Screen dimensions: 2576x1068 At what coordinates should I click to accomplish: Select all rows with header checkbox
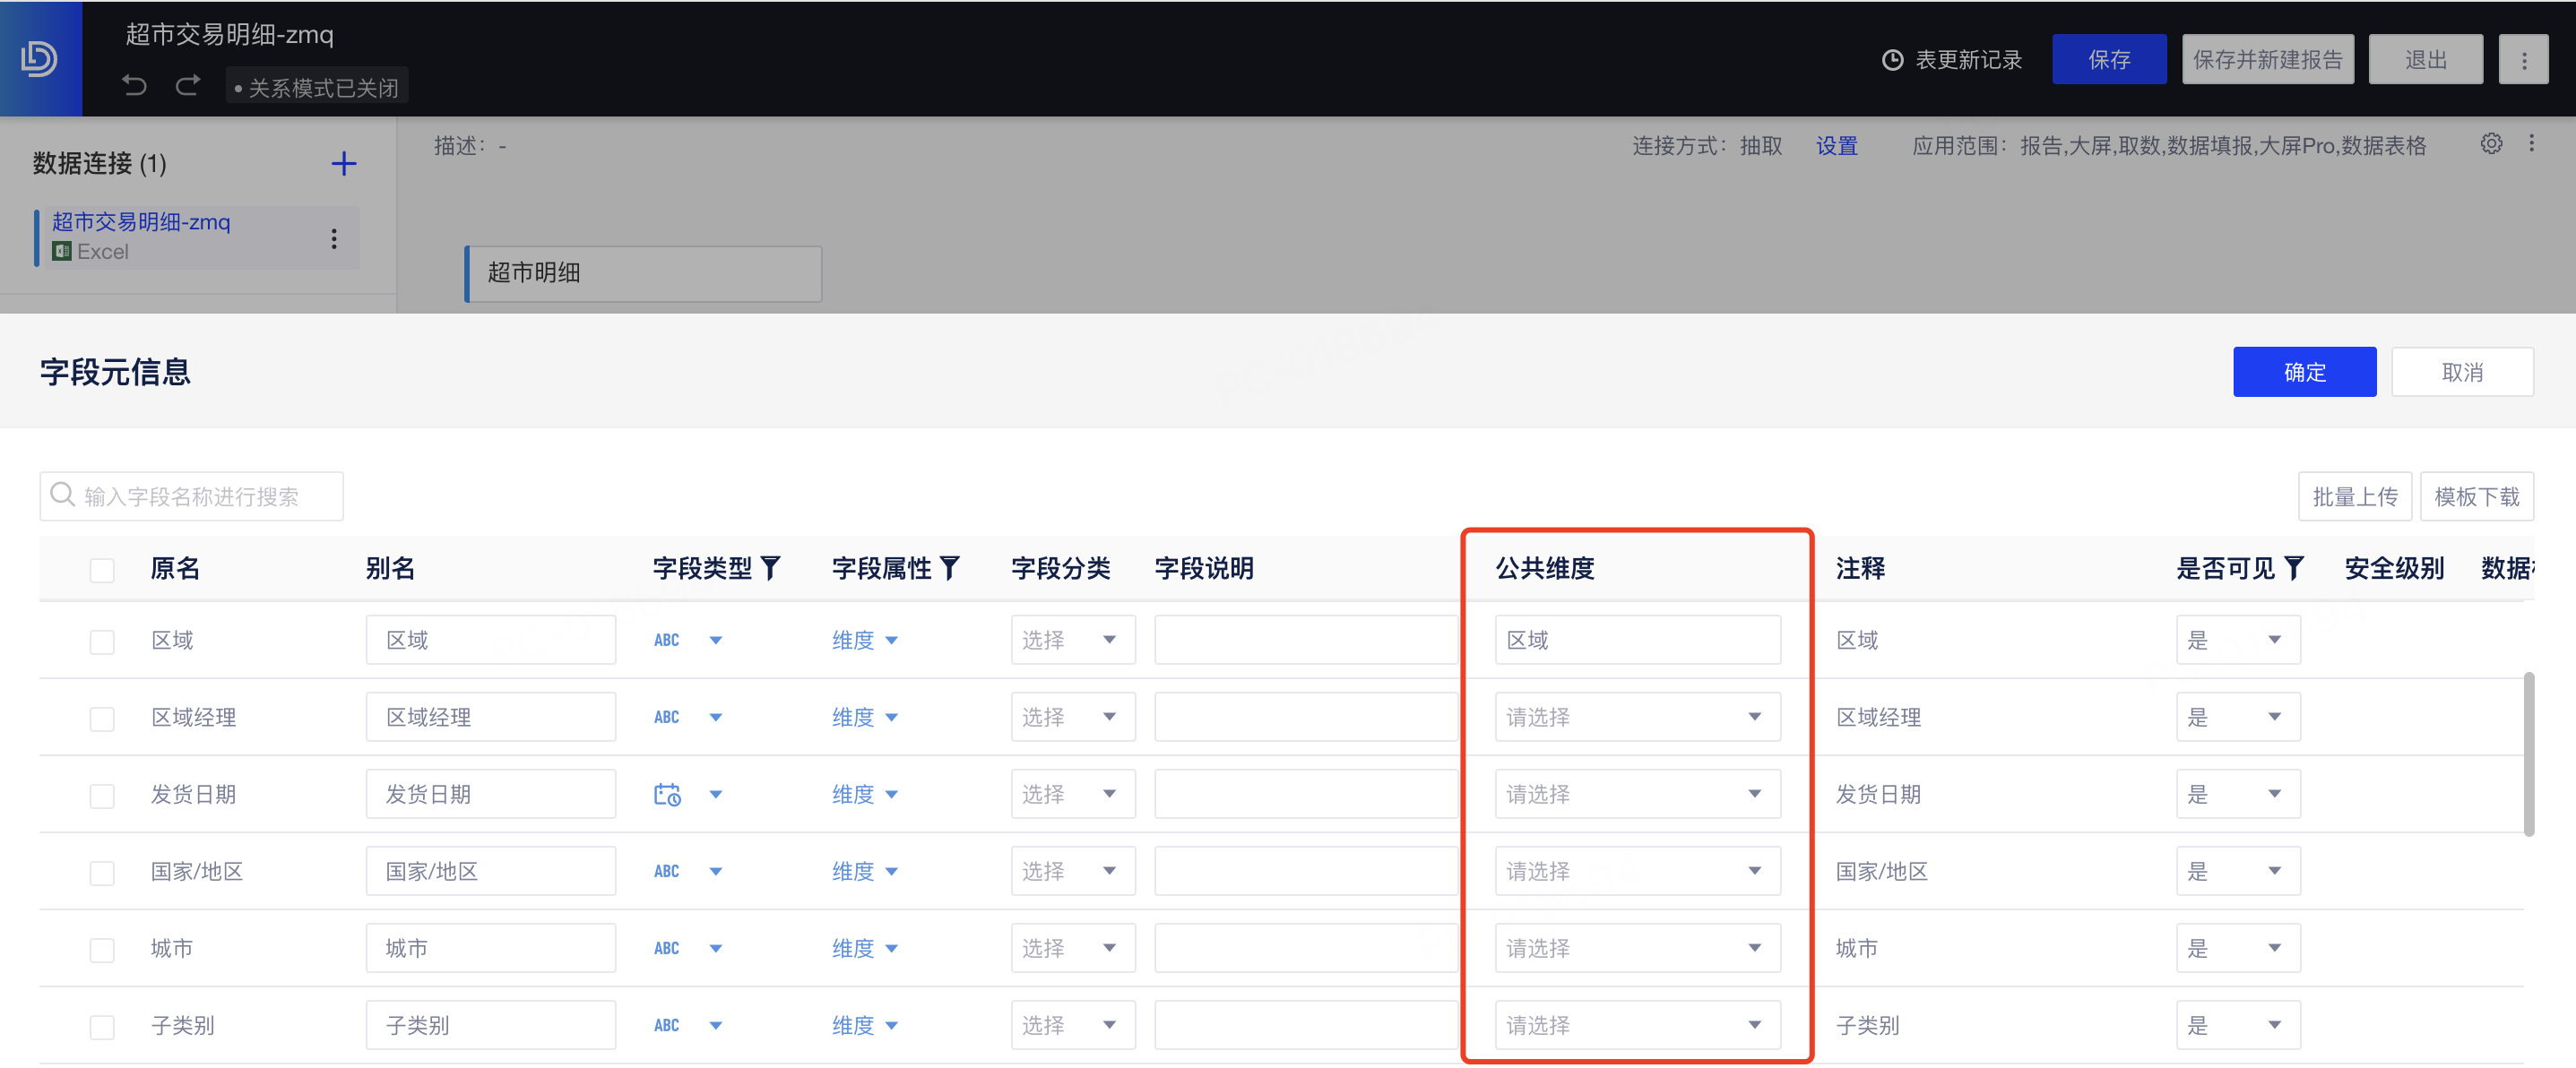point(102,569)
